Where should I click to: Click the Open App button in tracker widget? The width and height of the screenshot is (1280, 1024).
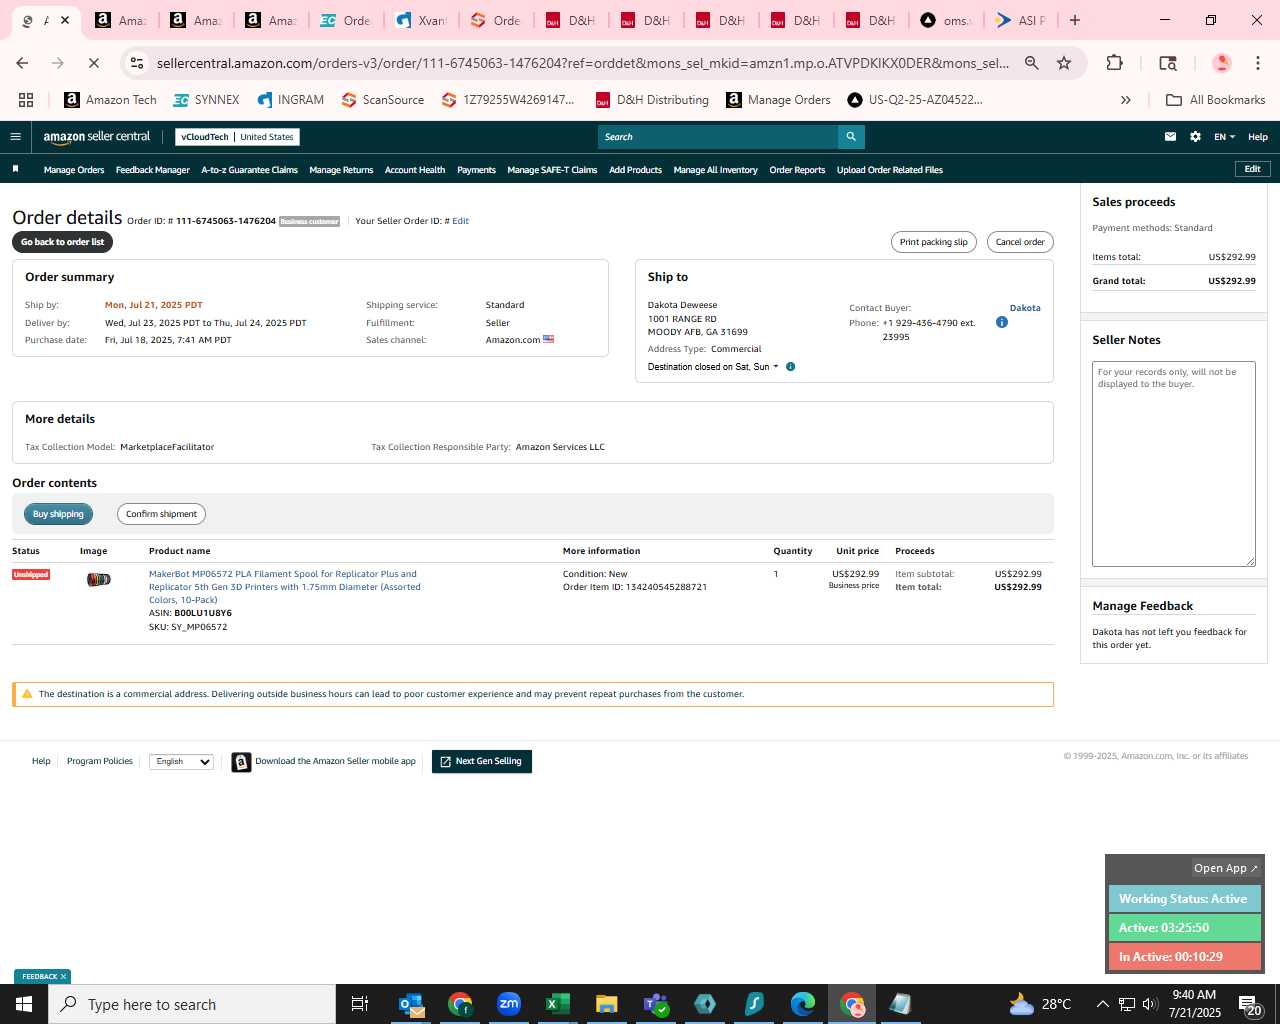[1226, 868]
